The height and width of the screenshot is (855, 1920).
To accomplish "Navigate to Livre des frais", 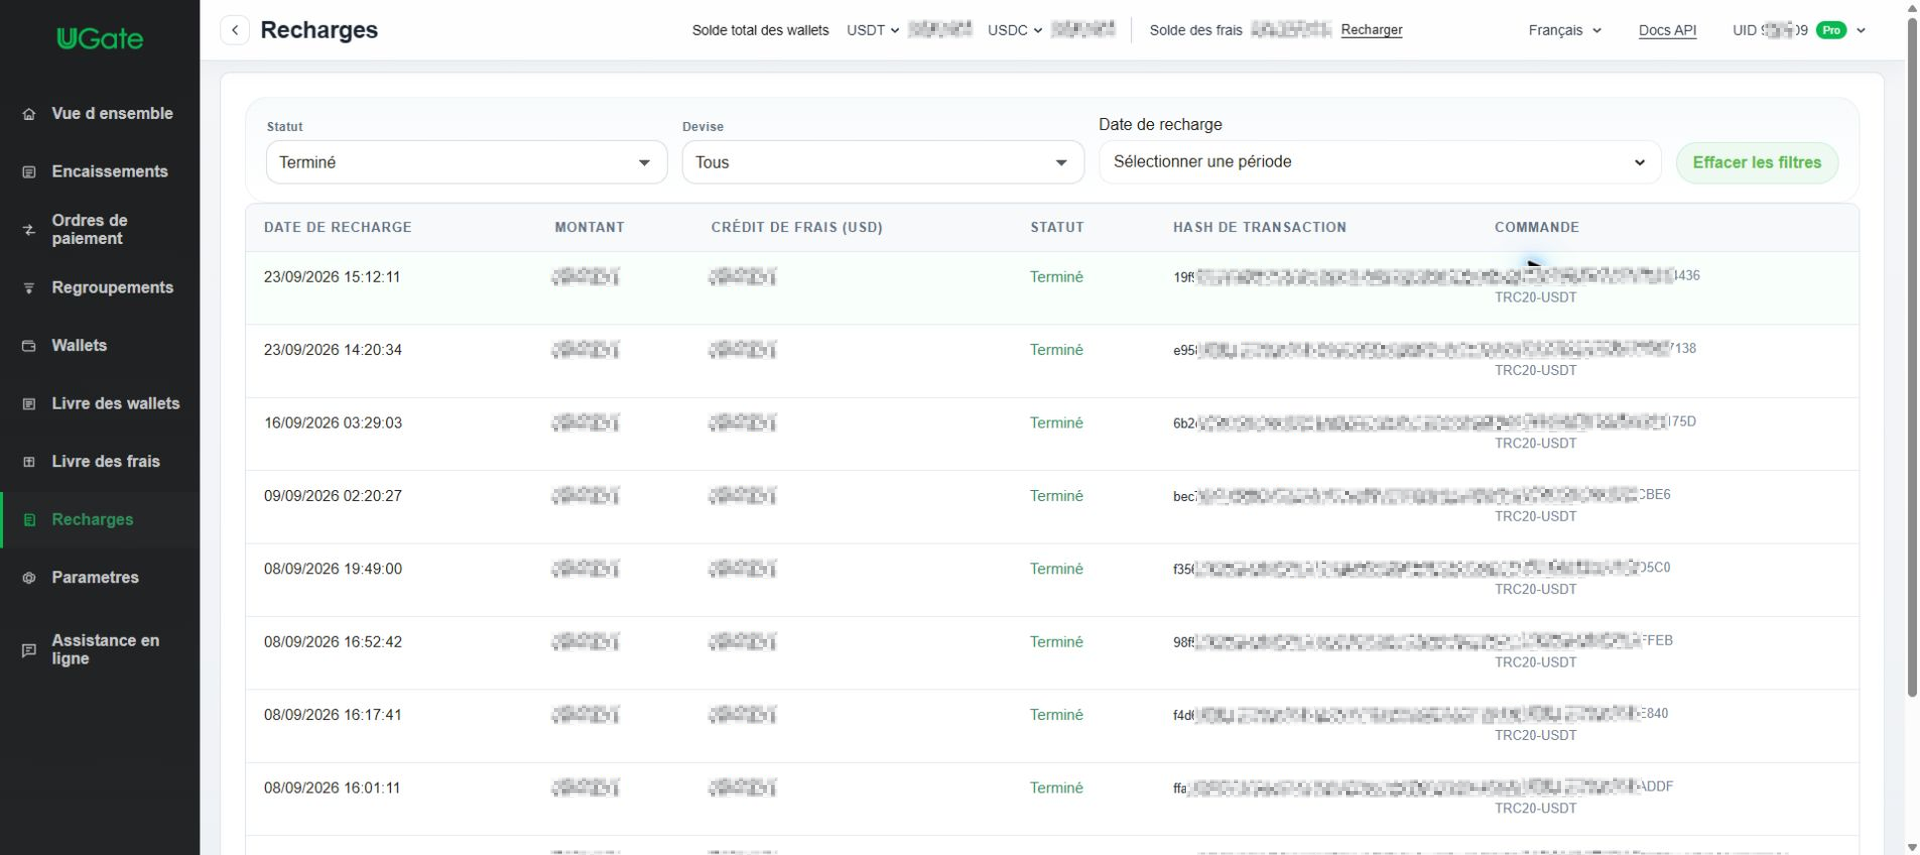I will [100, 462].
